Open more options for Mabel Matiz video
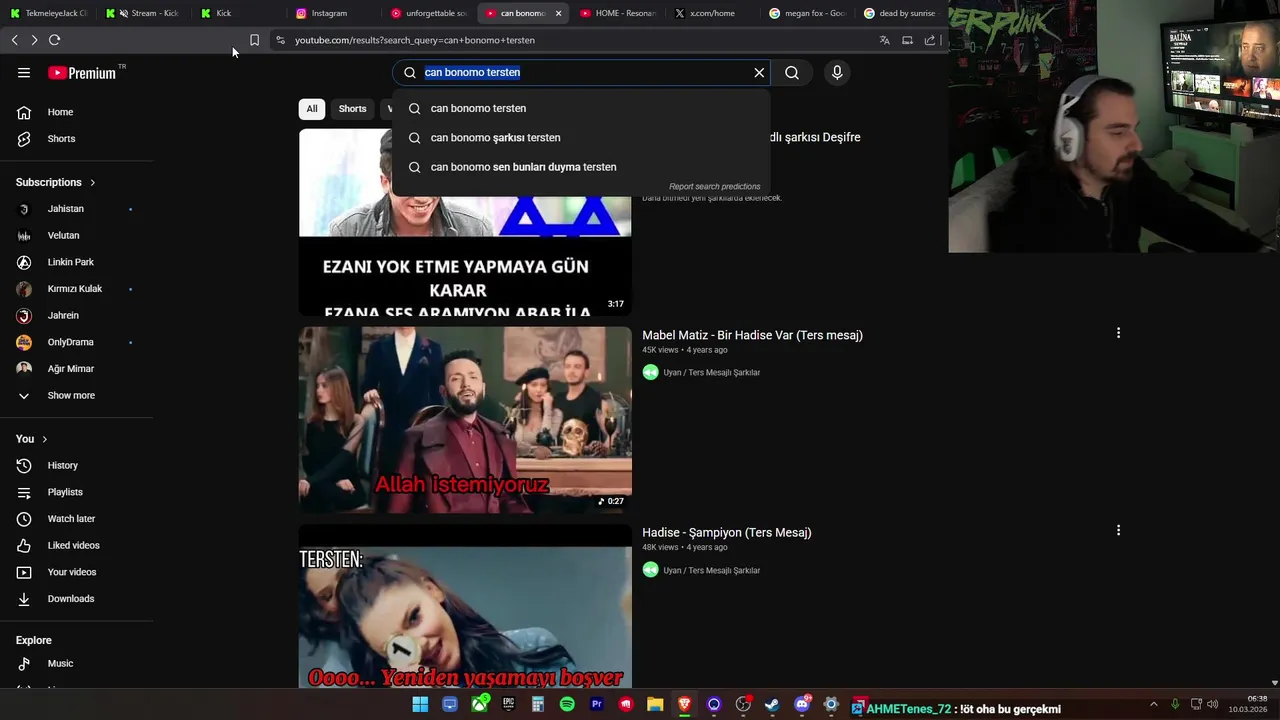The image size is (1280, 720). [1118, 333]
